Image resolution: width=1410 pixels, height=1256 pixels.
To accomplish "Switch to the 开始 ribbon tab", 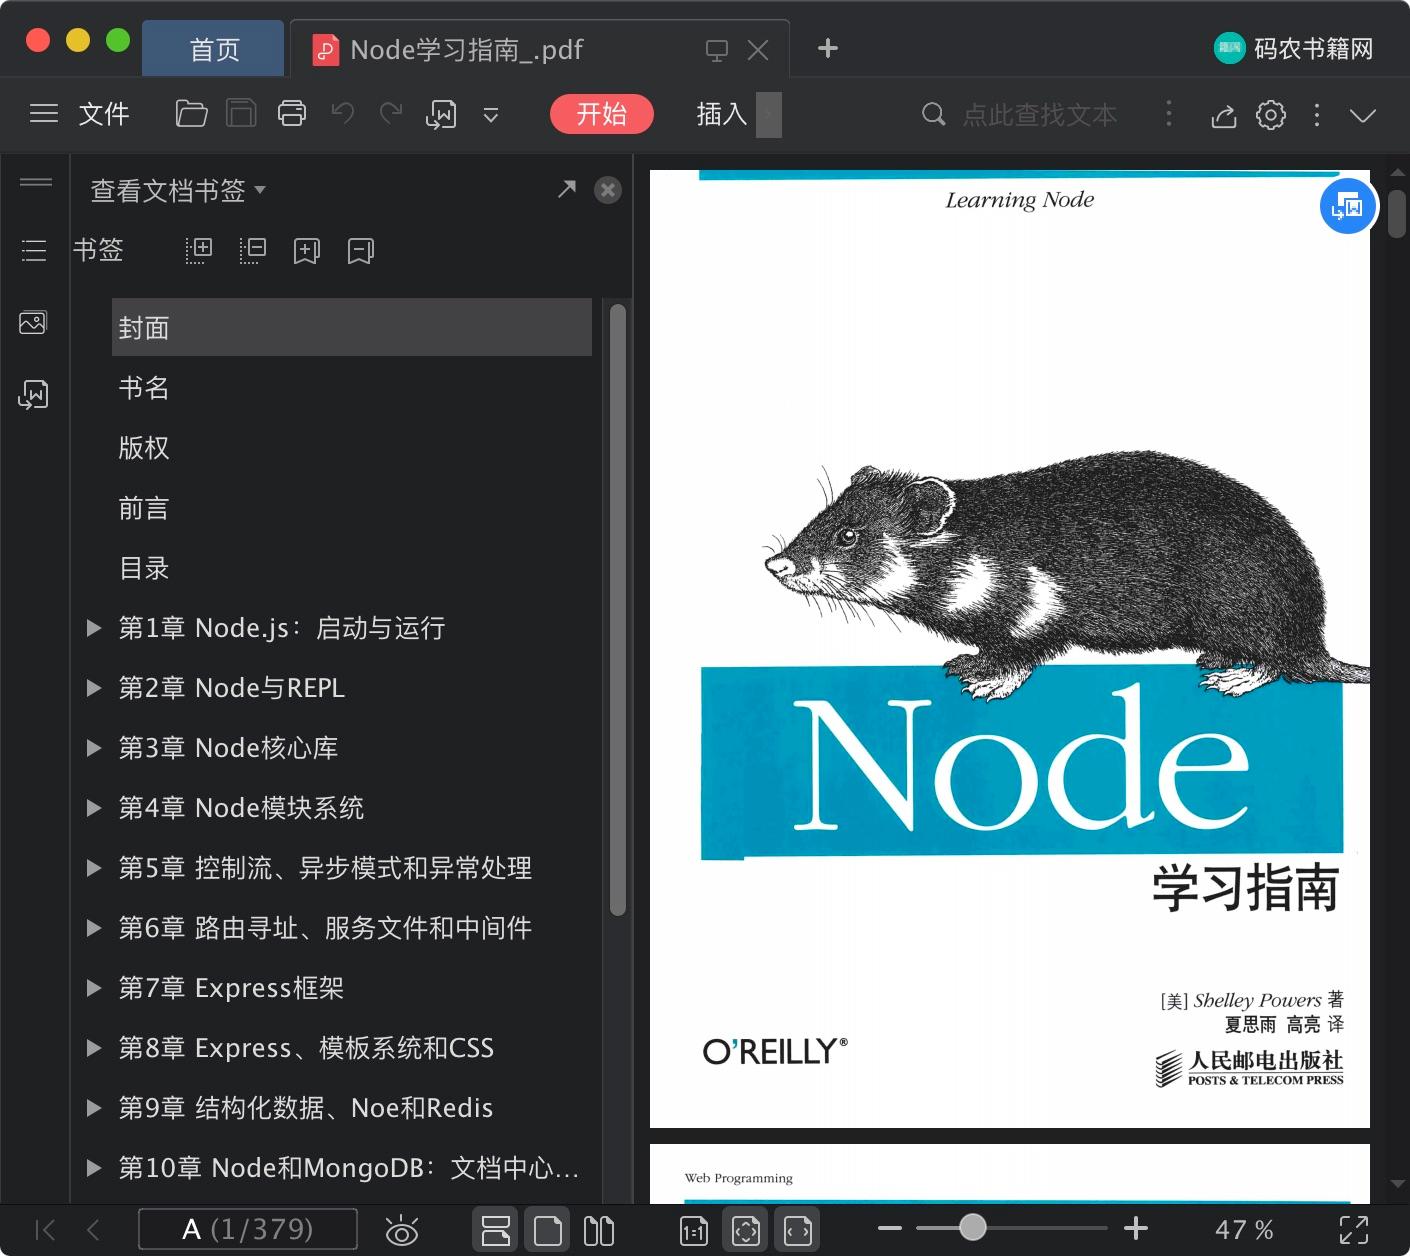I will [602, 114].
